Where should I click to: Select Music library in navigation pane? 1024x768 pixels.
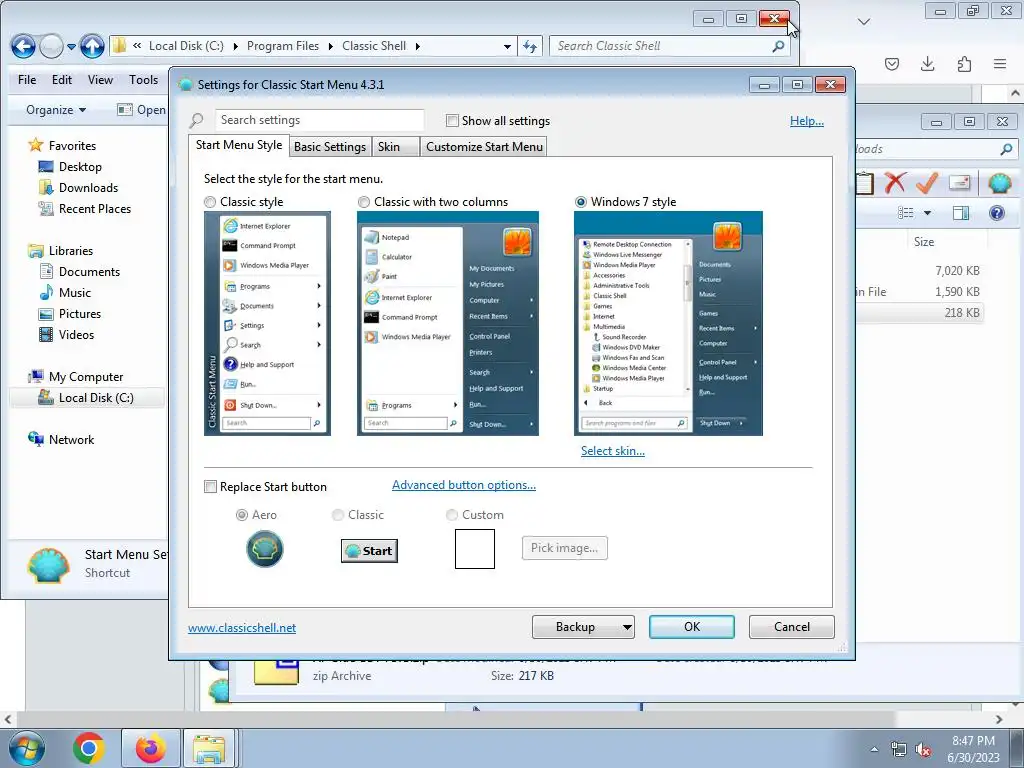click(x=74, y=293)
